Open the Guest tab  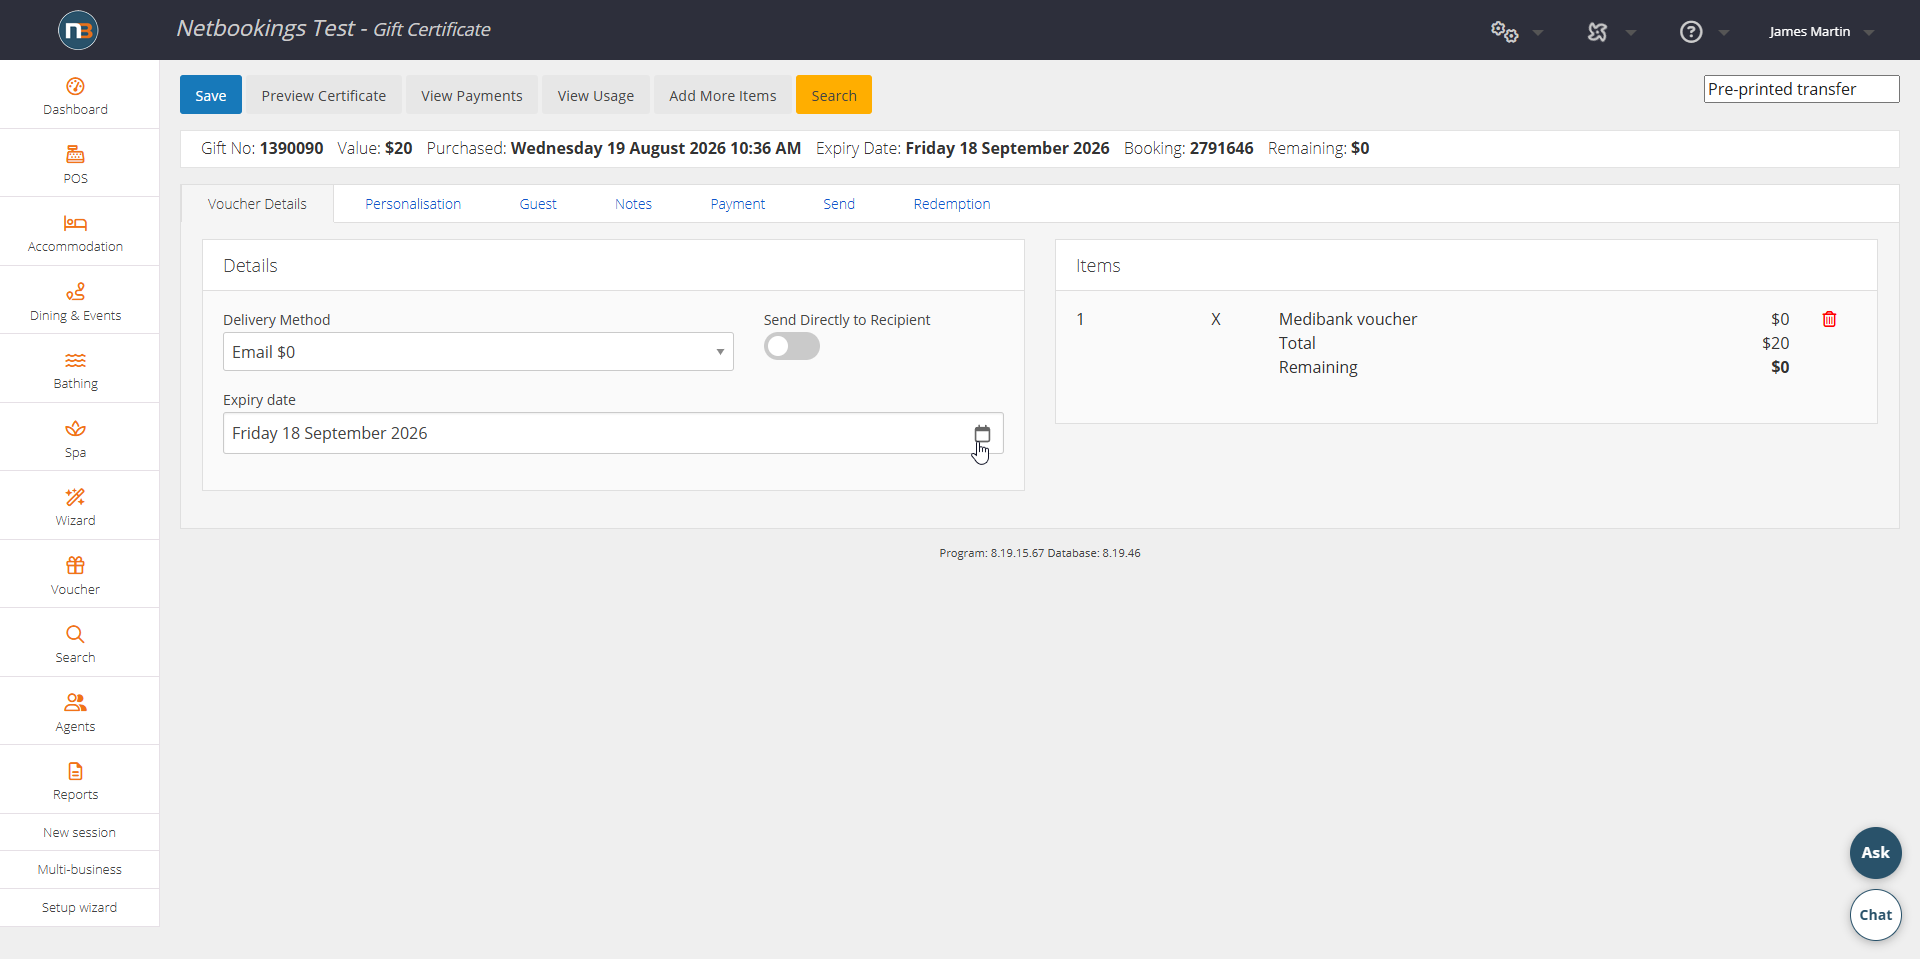click(538, 204)
